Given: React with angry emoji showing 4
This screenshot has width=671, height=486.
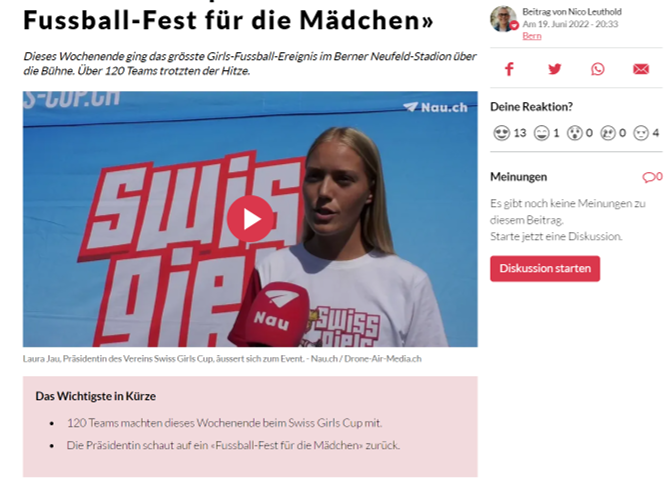Looking at the screenshot, I should [641, 133].
